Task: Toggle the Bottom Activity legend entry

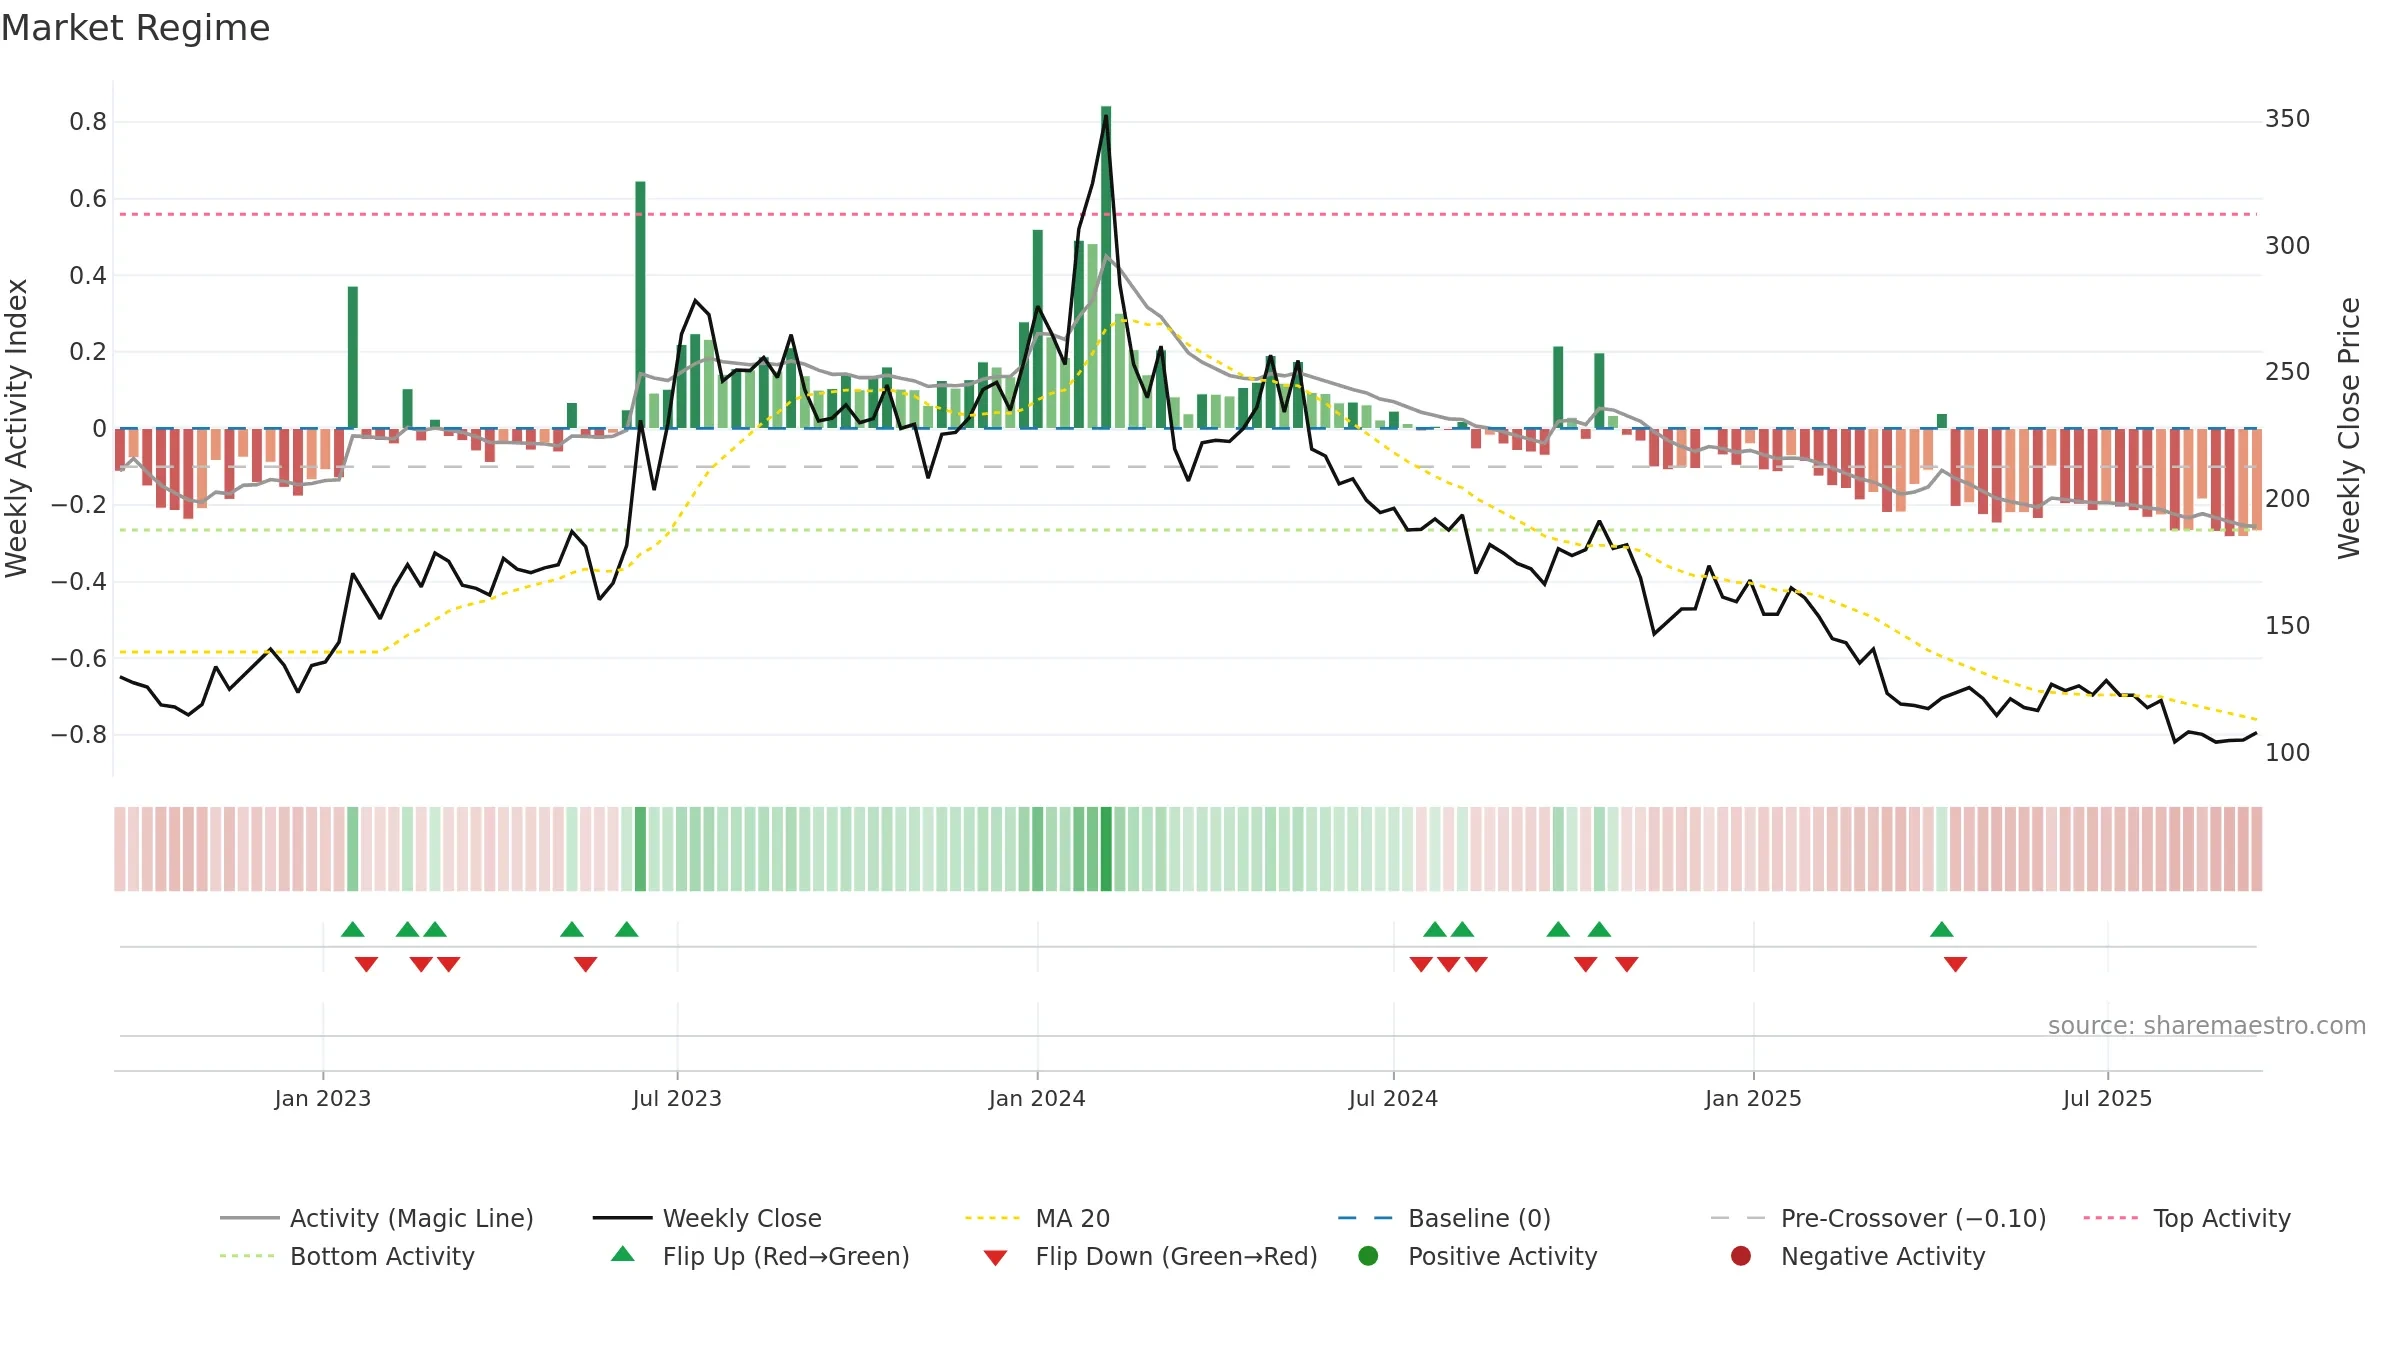Action: (x=347, y=1256)
